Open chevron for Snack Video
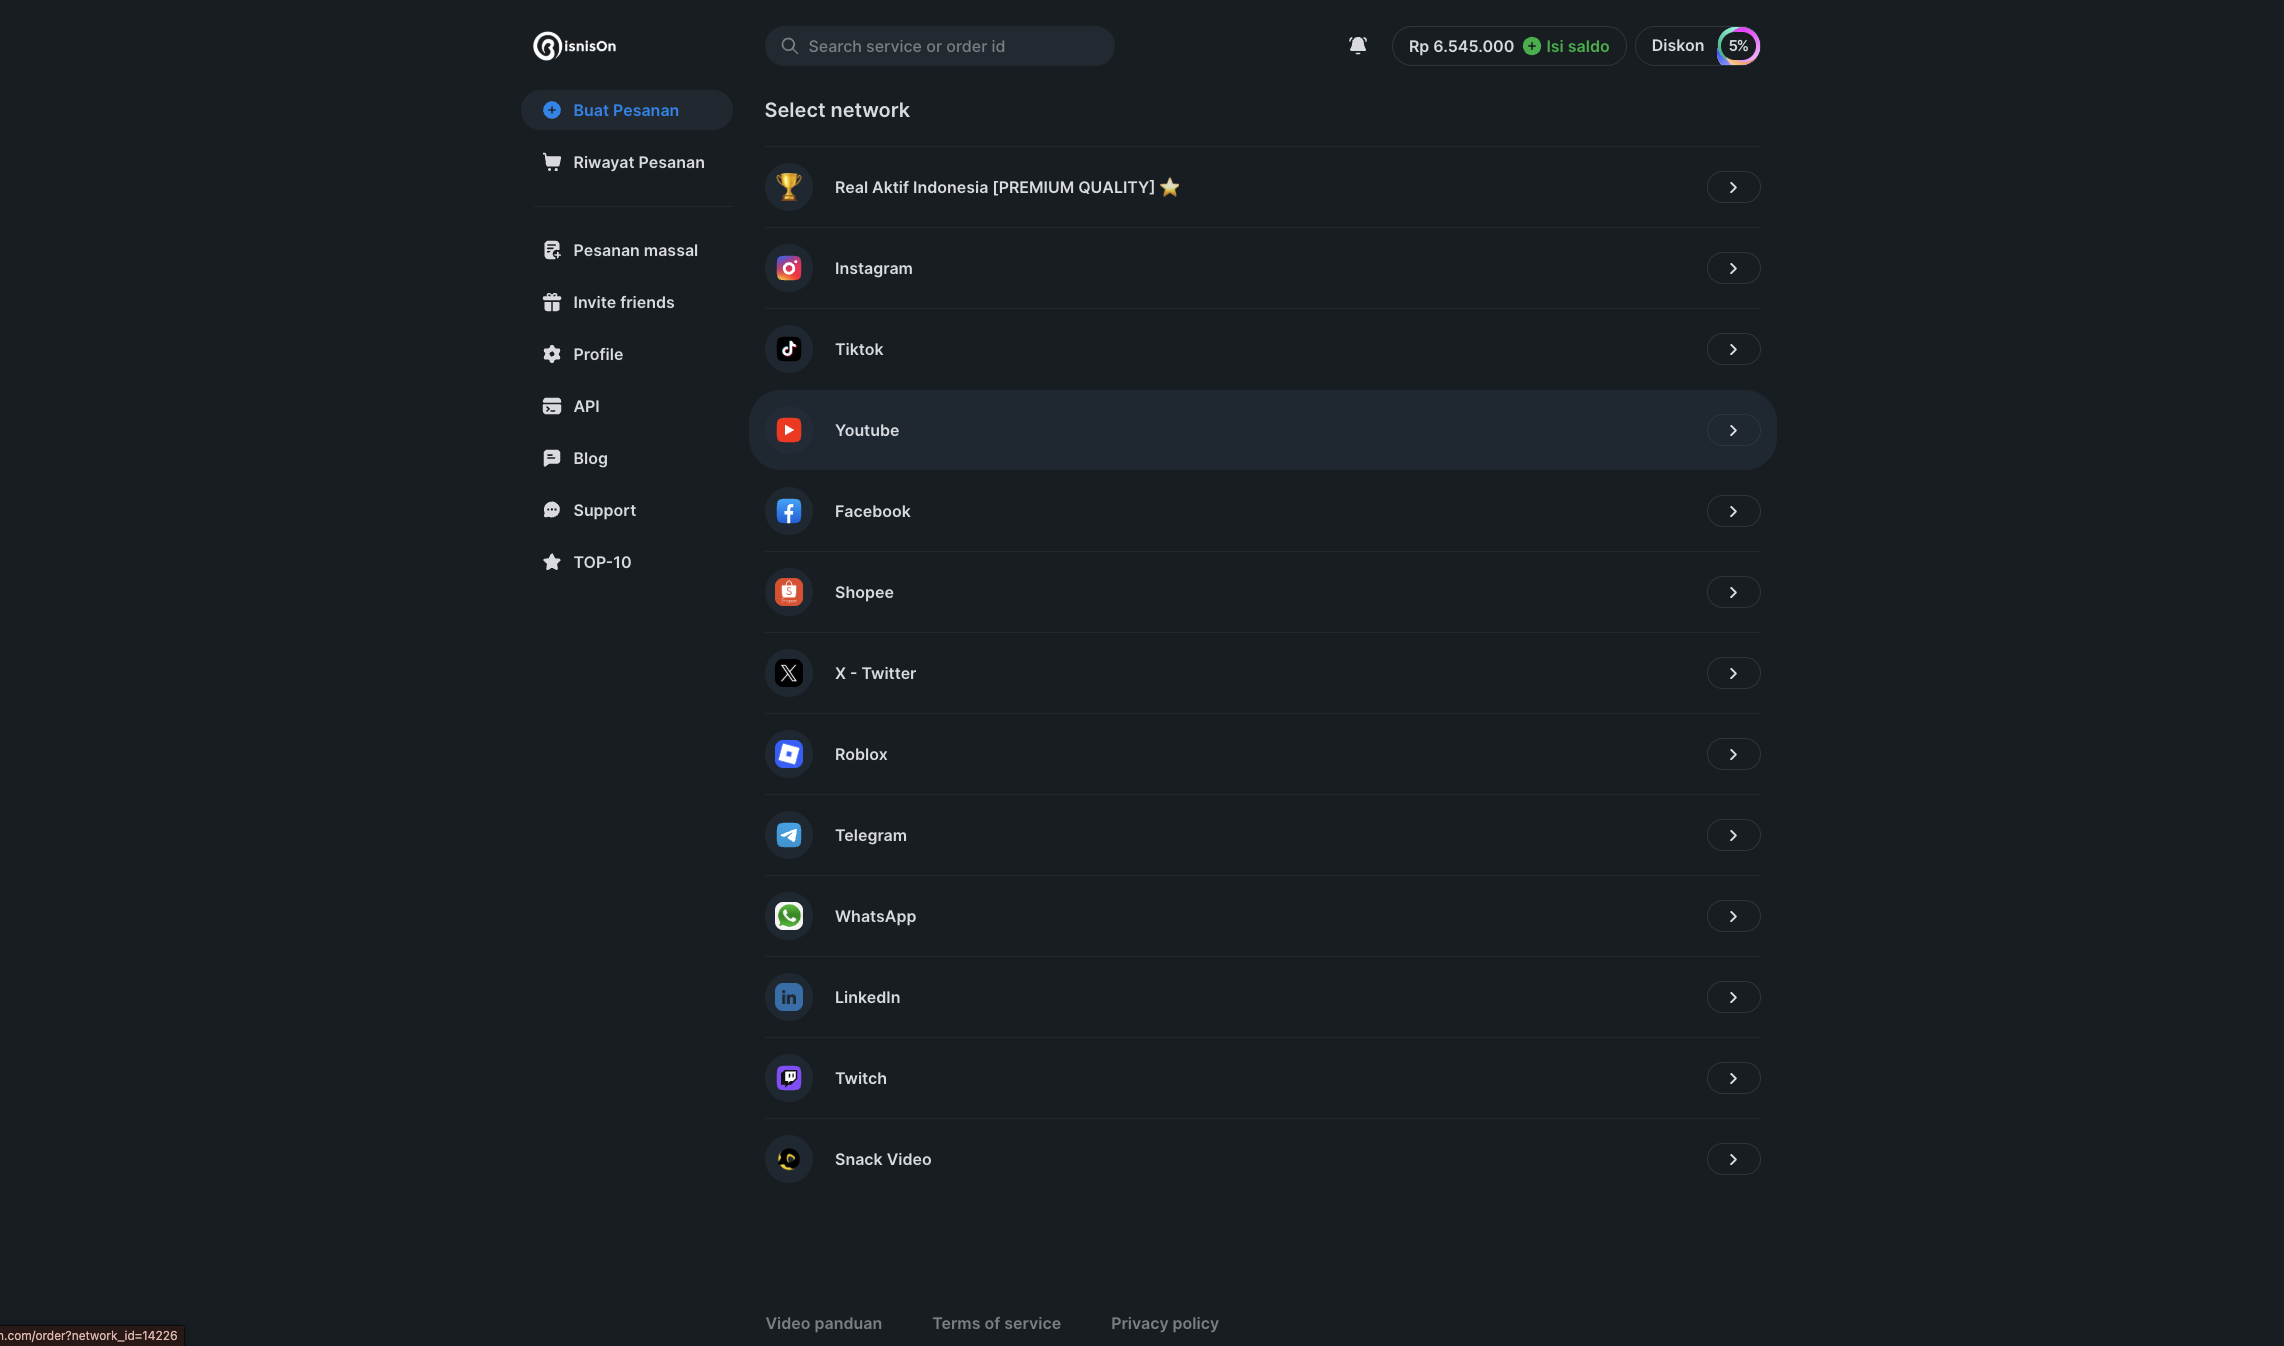 coord(1733,1159)
